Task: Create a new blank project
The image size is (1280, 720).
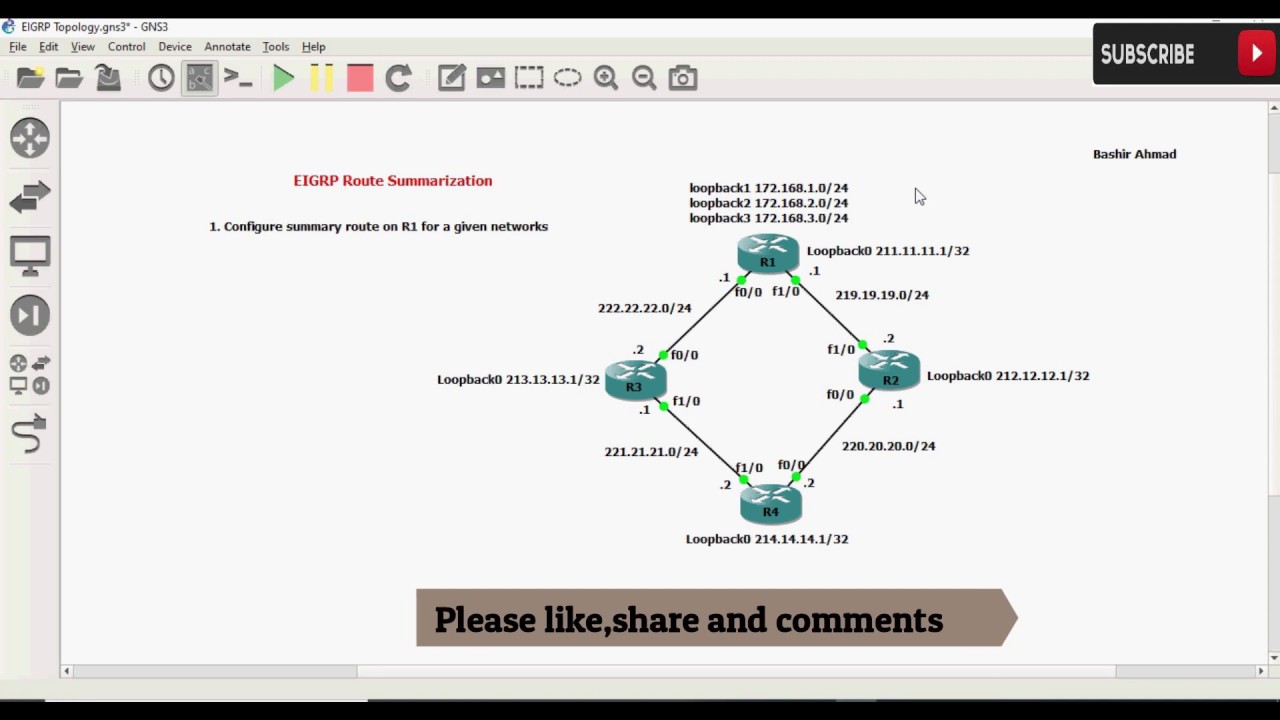Action: 30,78
